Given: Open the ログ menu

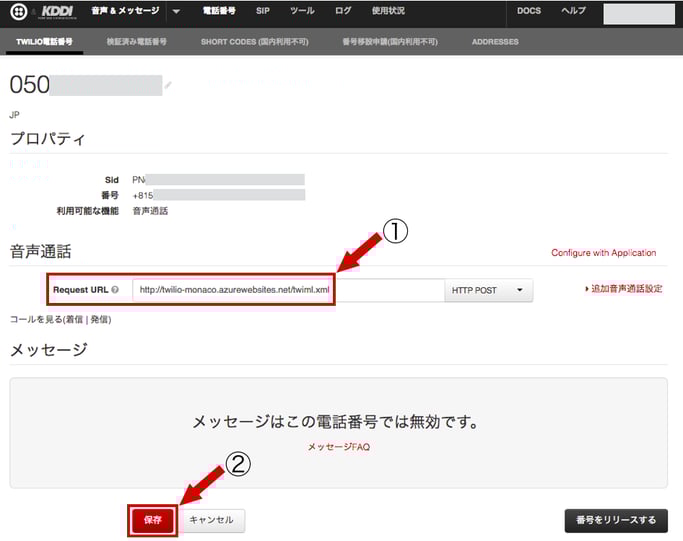Looking at the screenshot, I should point(343,11).
